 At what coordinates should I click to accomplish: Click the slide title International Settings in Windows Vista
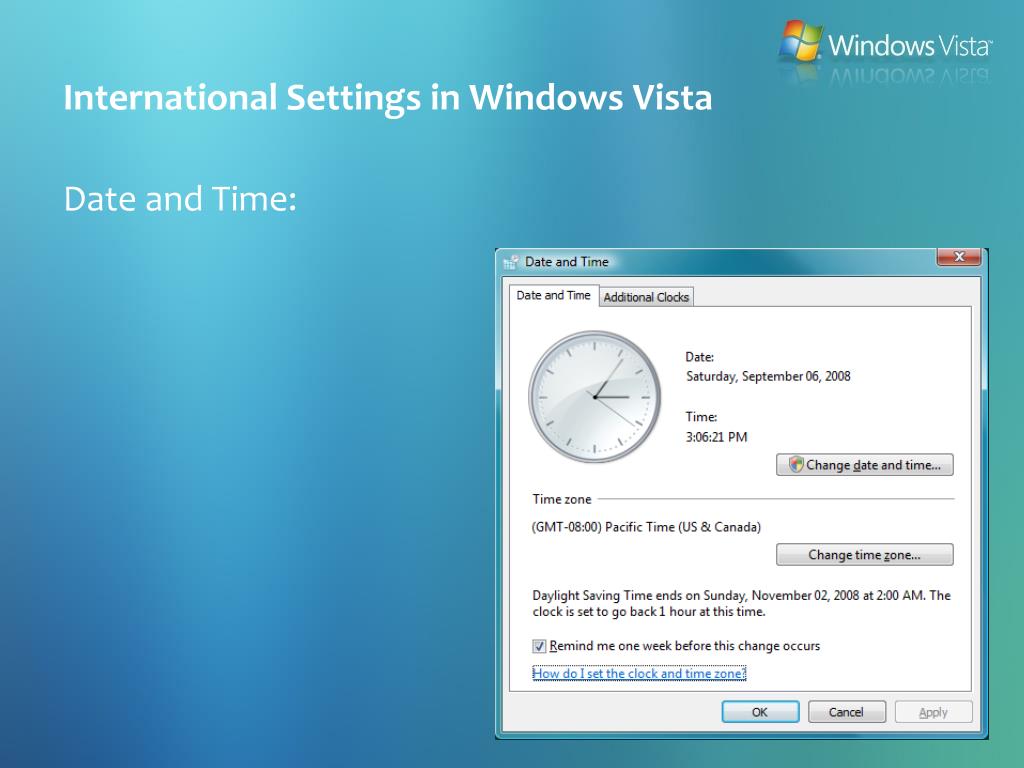coord(388,98)
